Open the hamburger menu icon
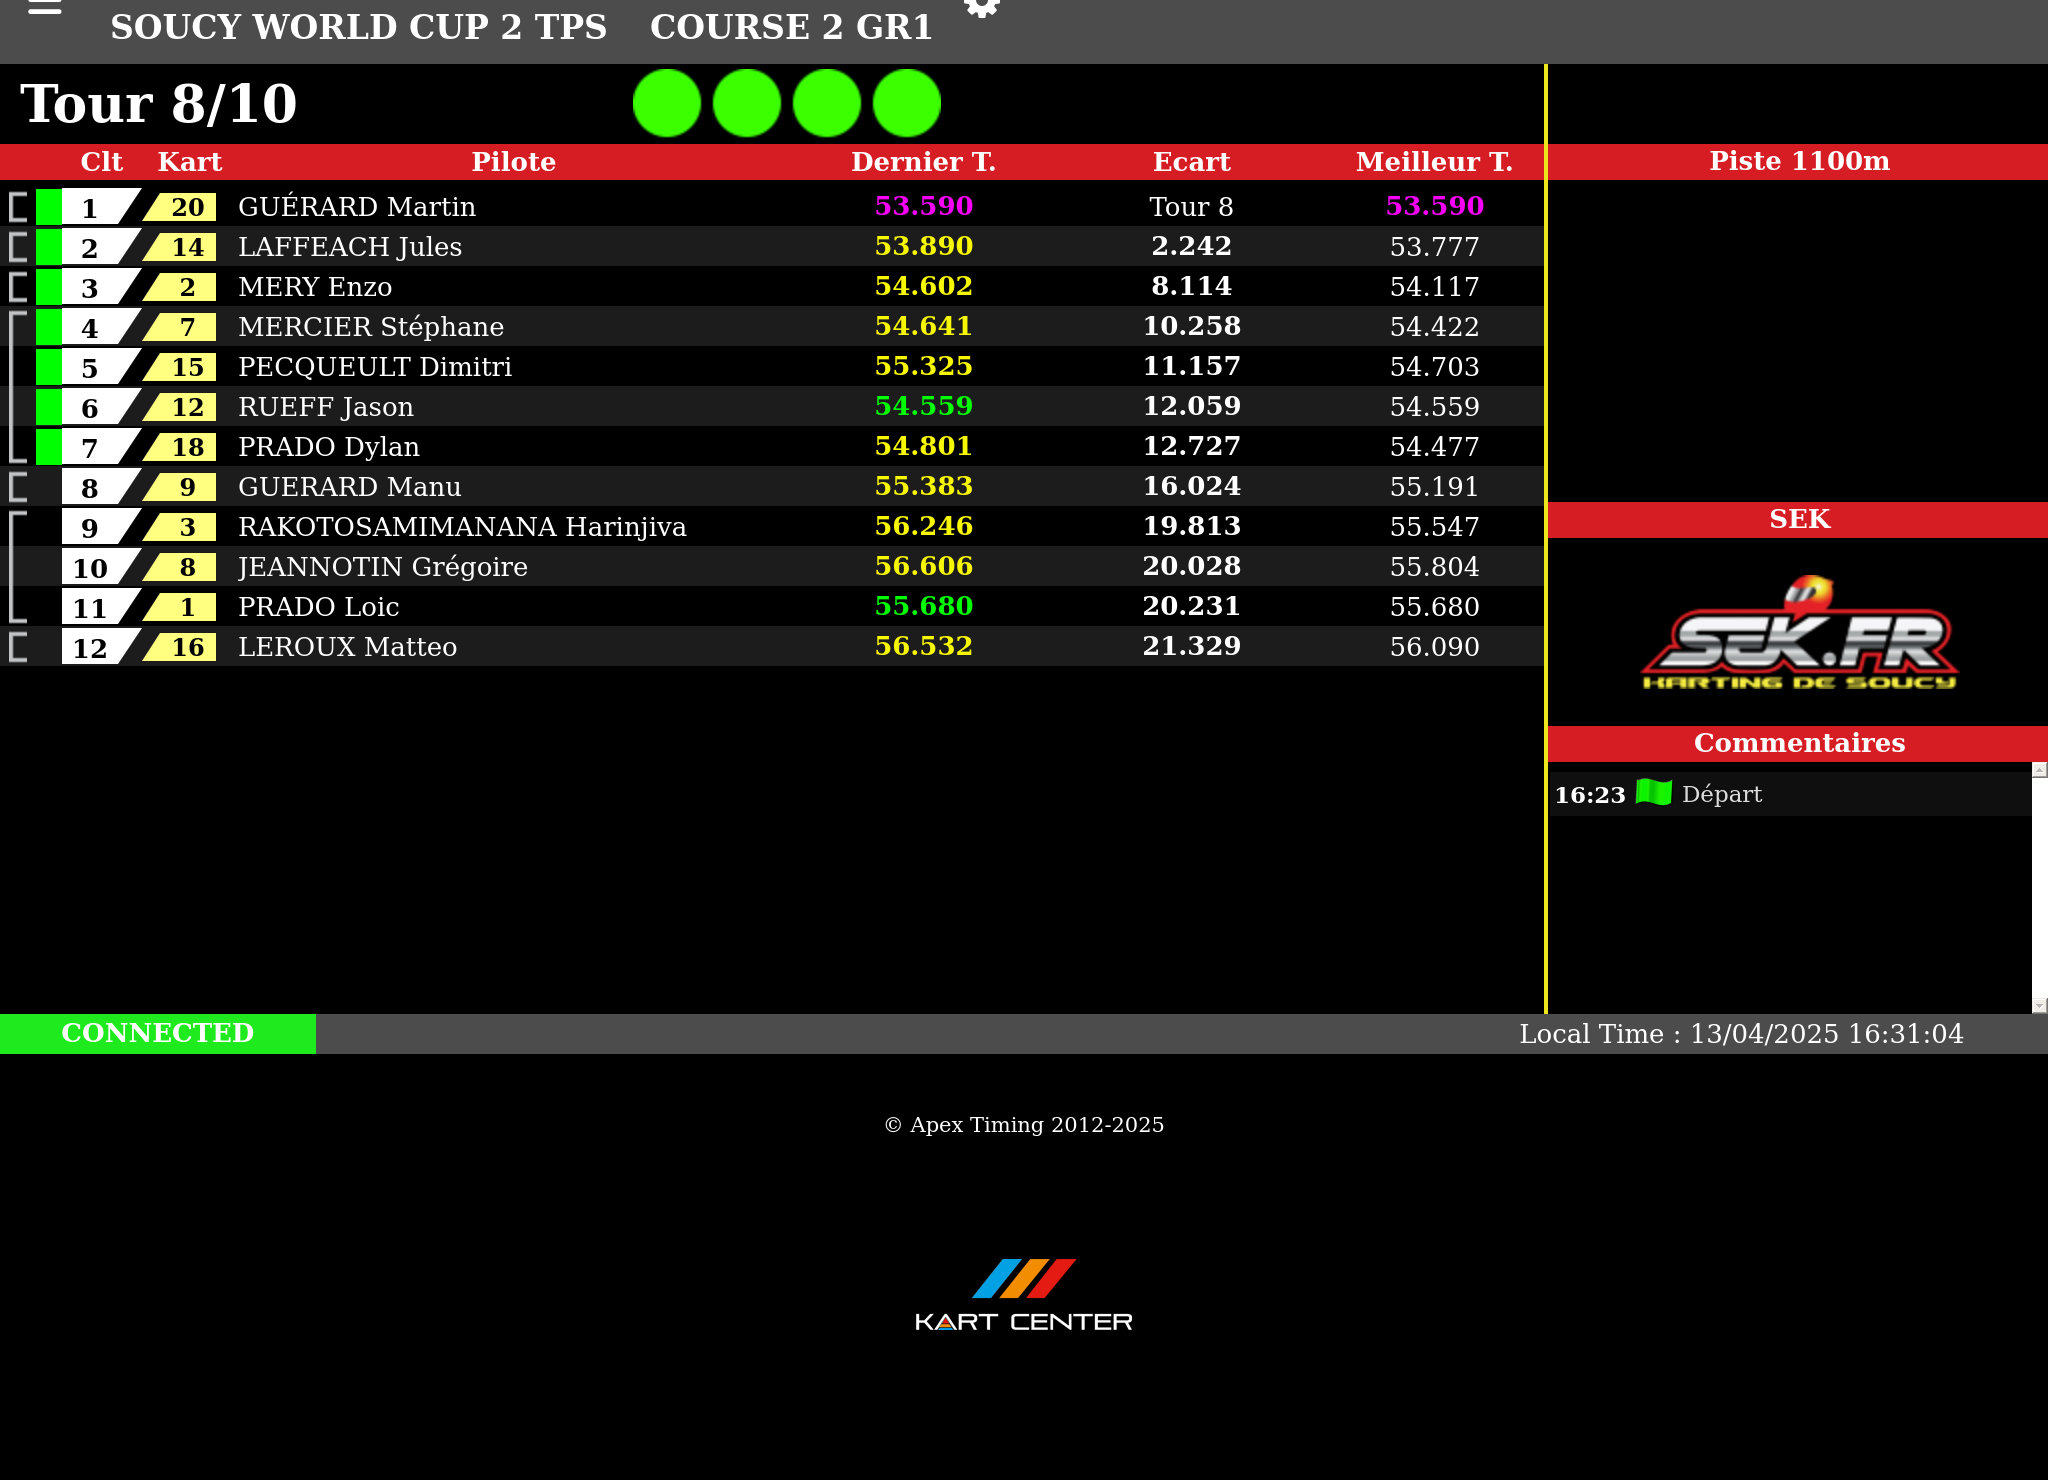The height and width of the screenshot is (1480, 2048). [x=44, y=8]
